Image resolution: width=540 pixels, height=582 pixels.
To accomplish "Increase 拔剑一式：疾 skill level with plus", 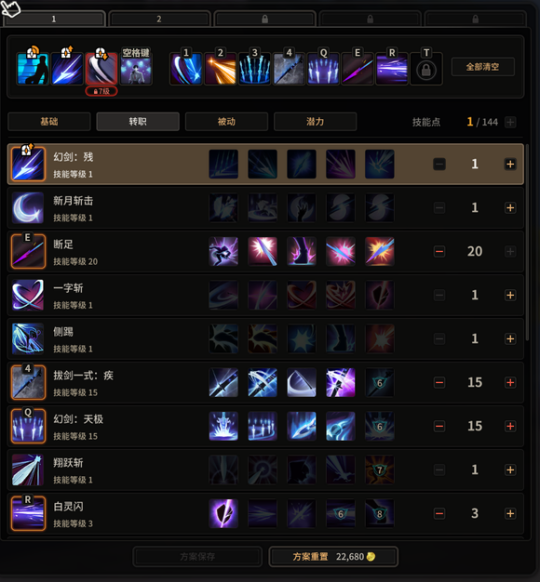I will 510,383.
